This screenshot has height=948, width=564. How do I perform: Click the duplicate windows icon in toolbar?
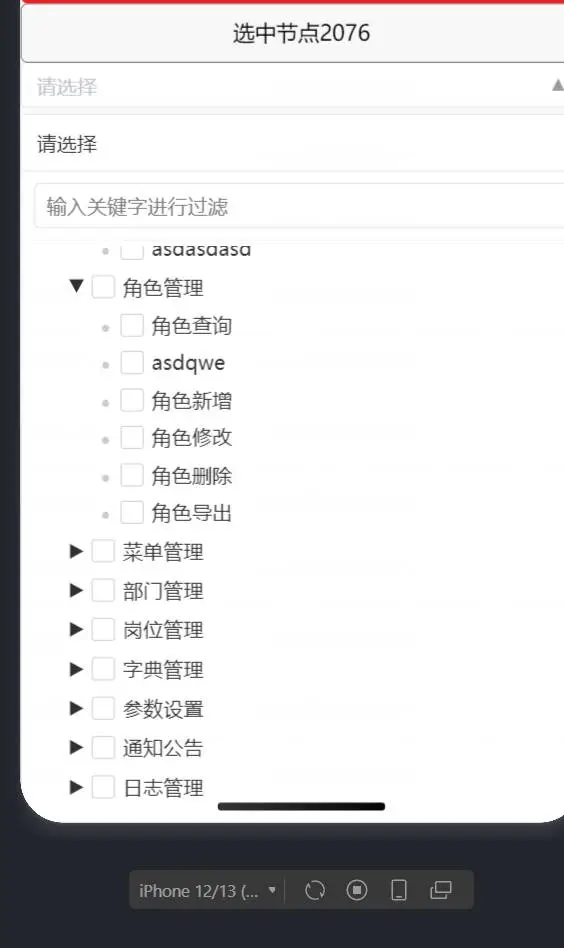pos(441,890)
